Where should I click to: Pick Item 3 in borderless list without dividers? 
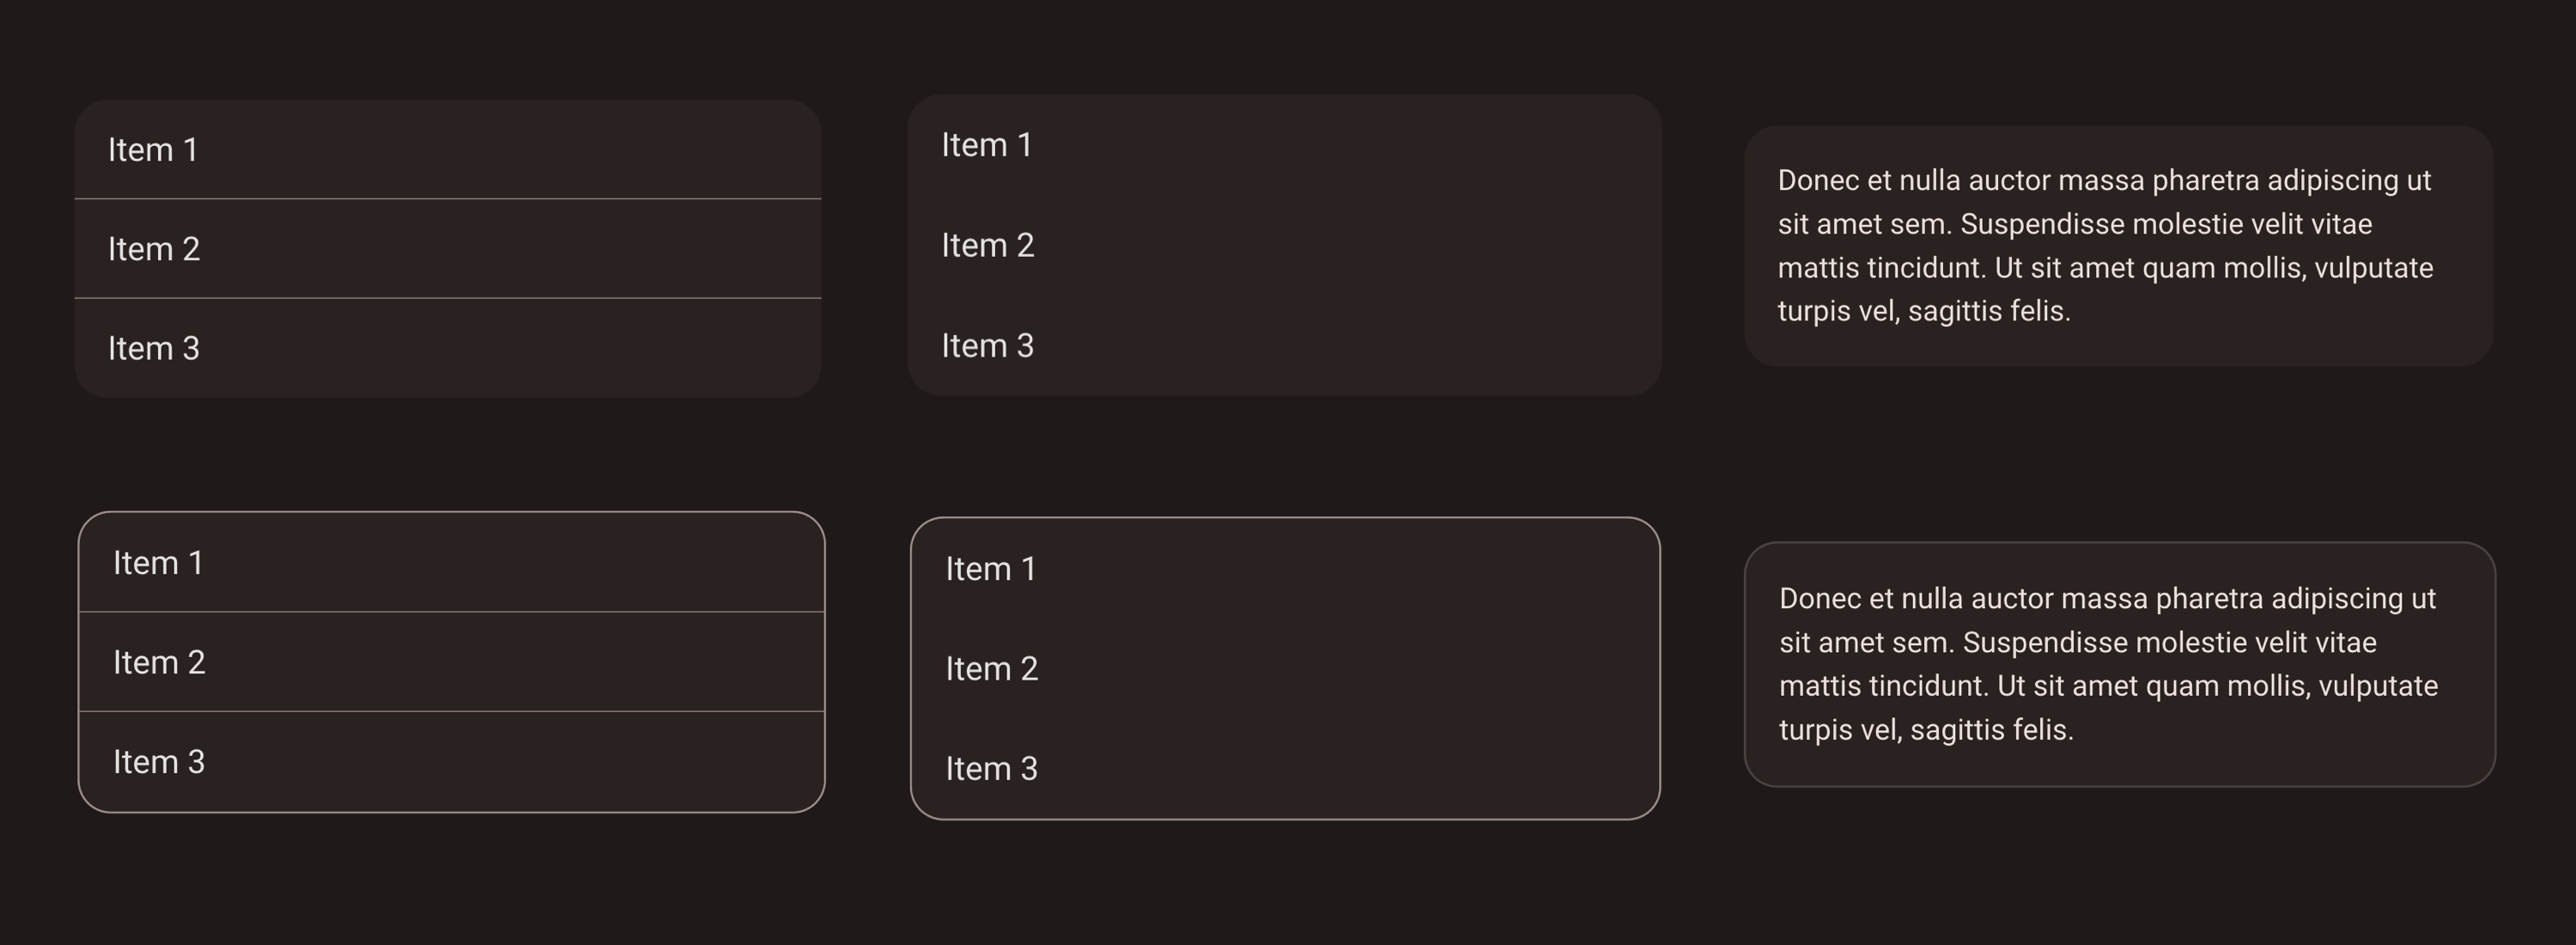pos(987,345)
